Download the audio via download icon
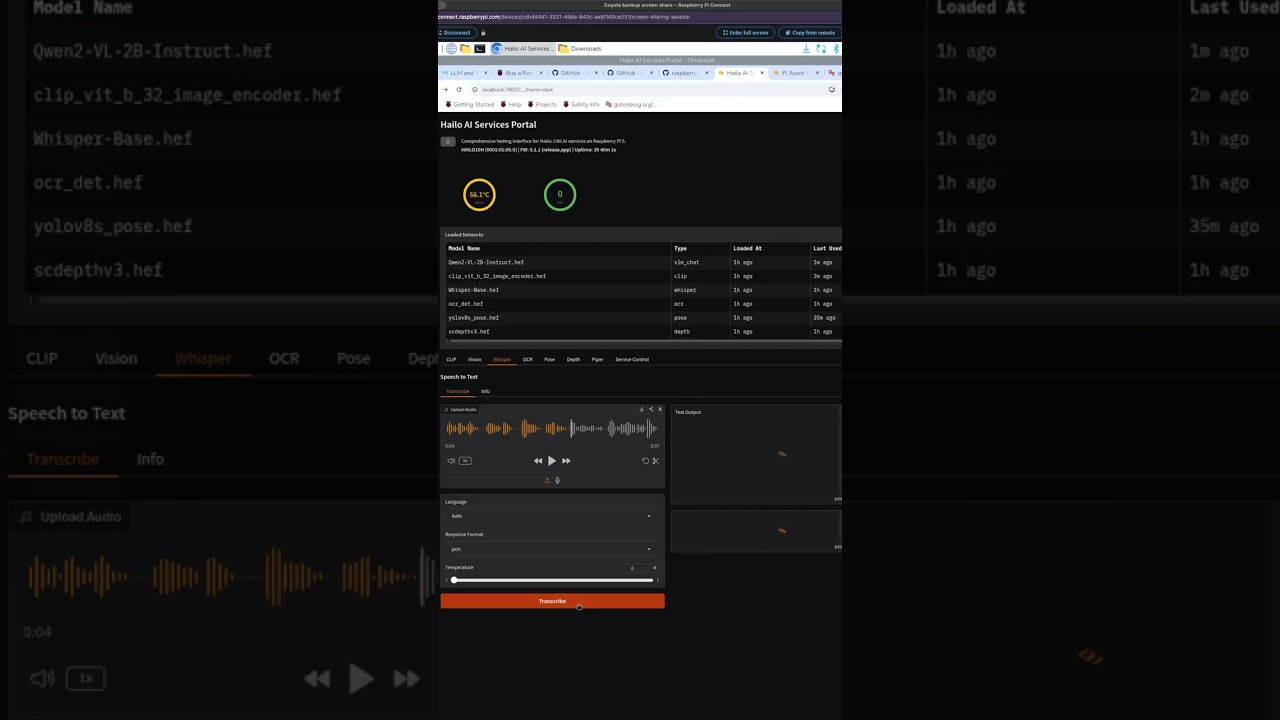 [x=642, y=409]
